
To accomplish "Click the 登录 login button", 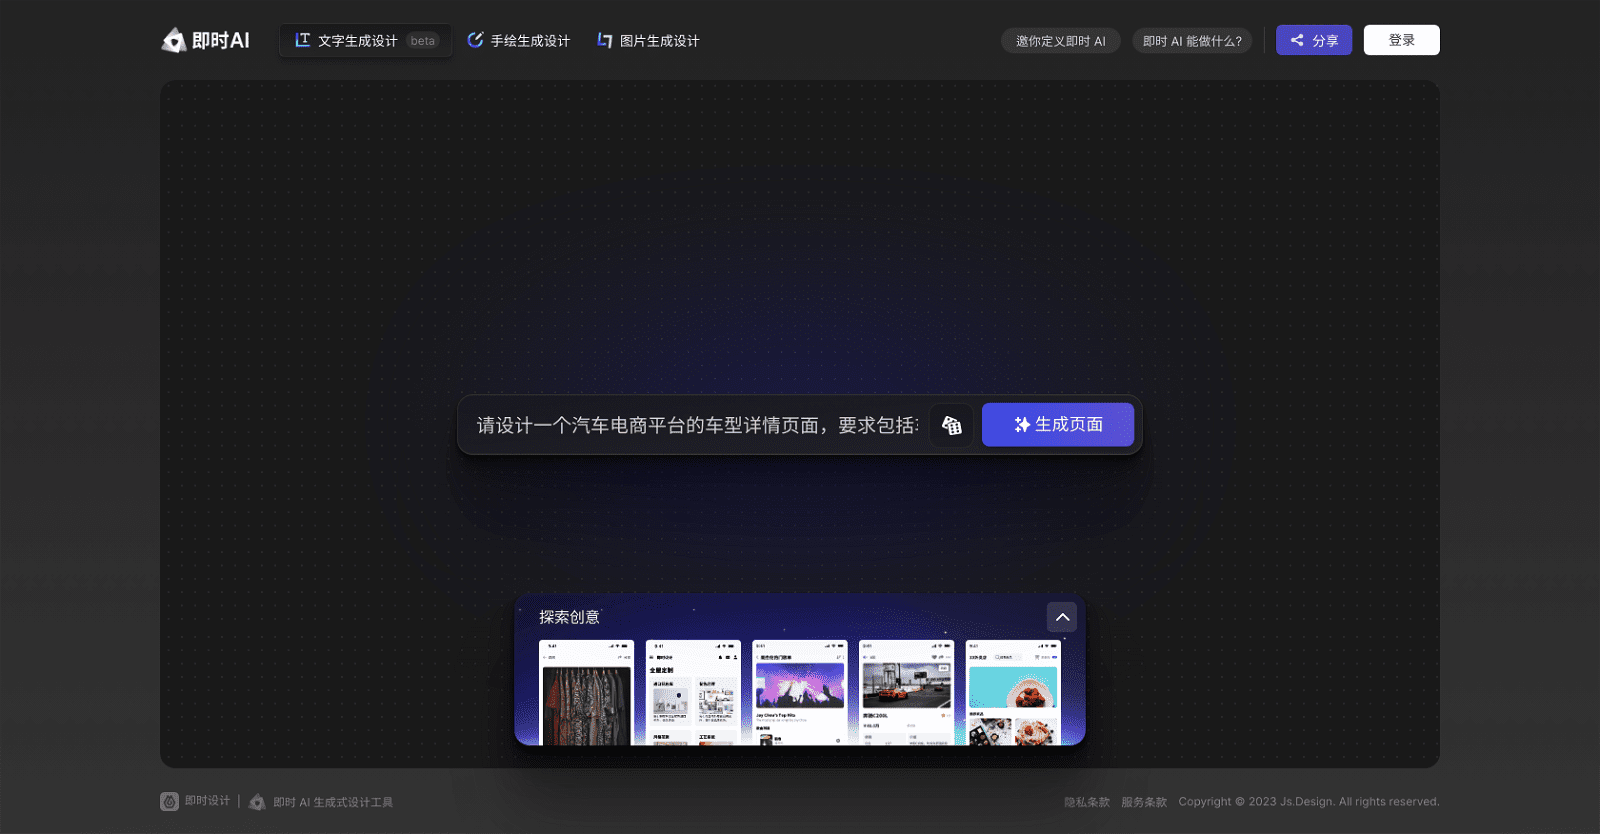I will 1401,40.
